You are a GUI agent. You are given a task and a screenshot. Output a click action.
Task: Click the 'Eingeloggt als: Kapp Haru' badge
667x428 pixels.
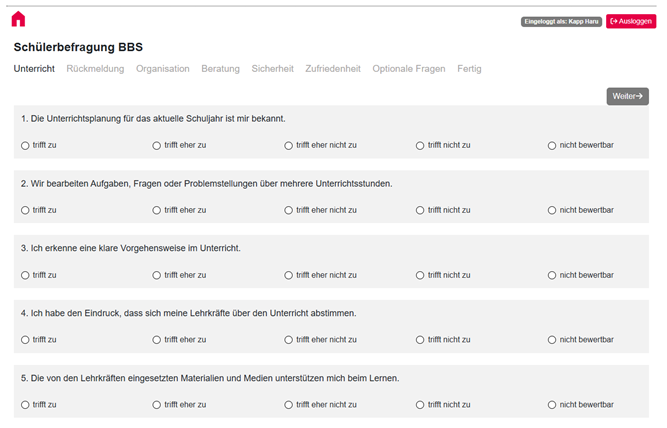click(561, 21)
